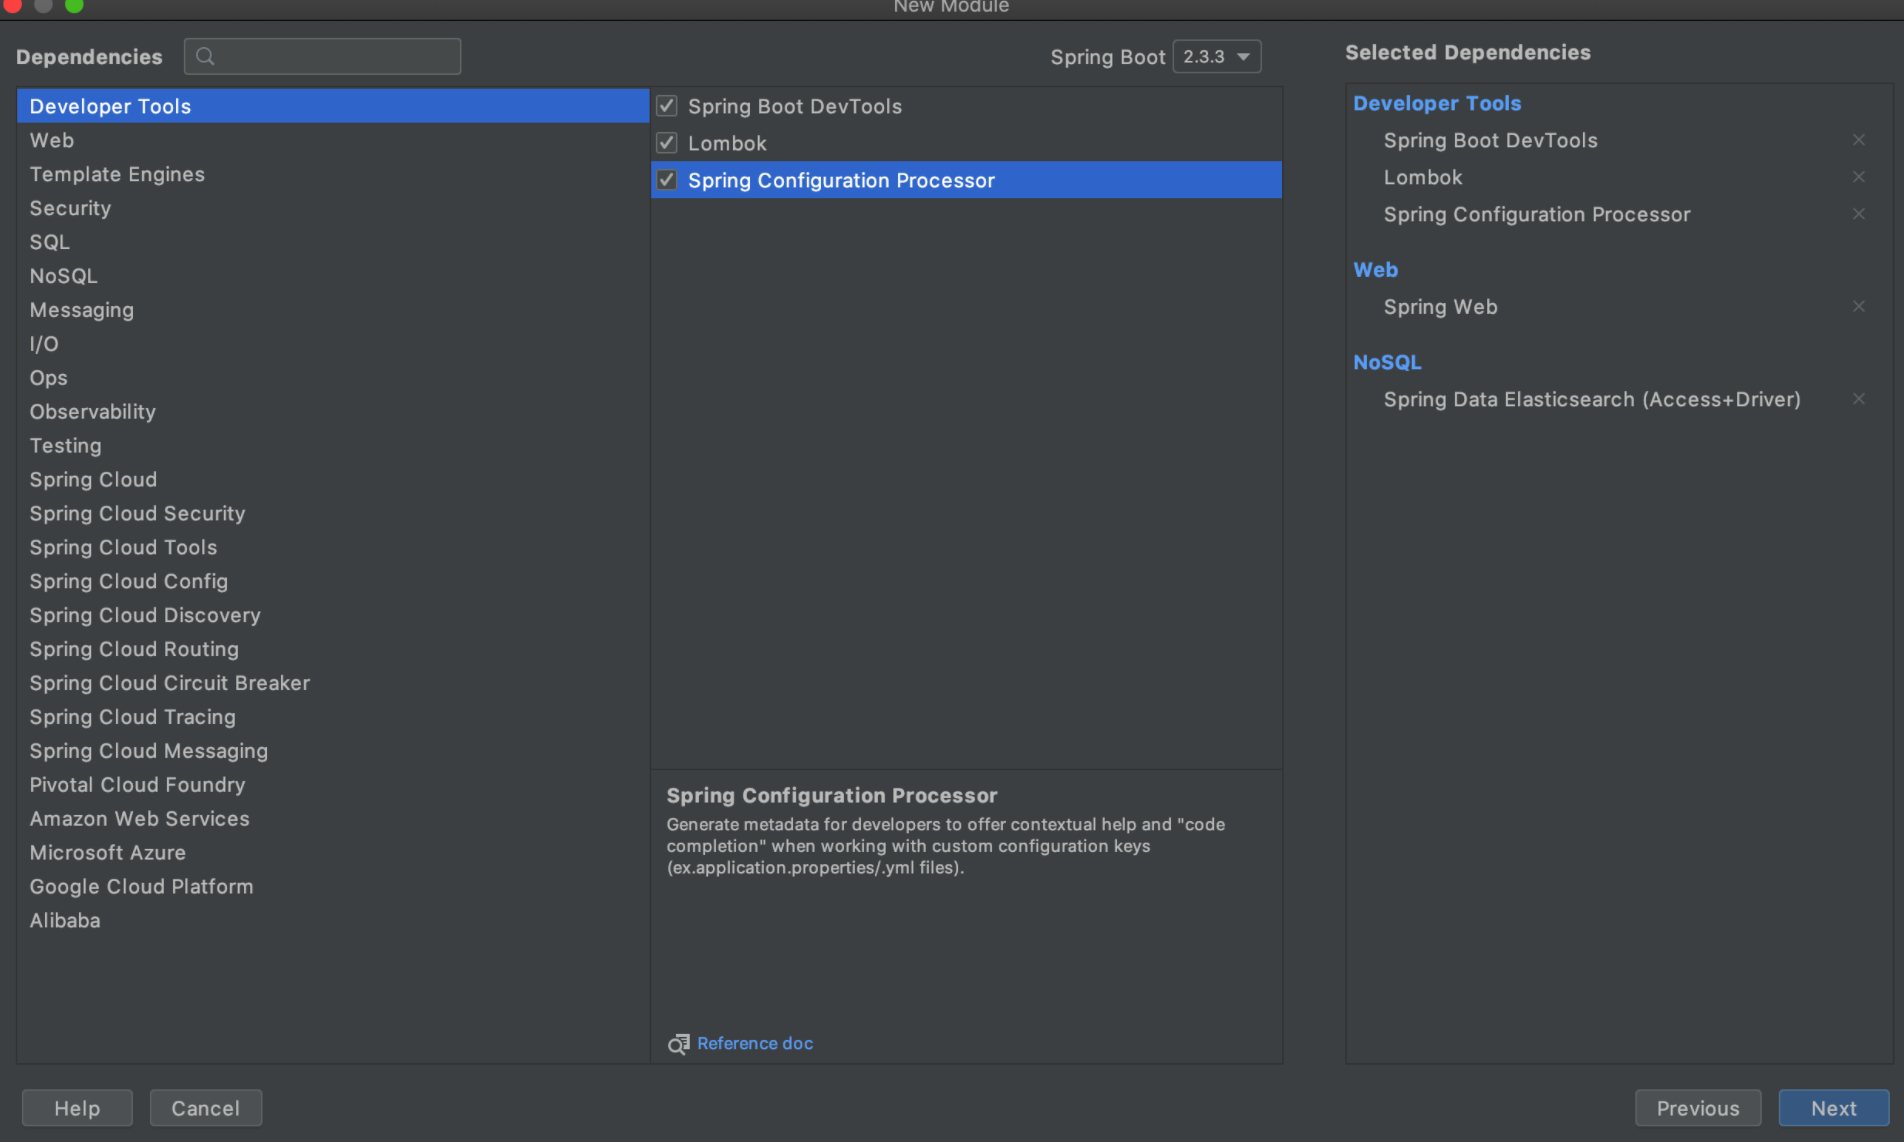The width and height of the screenshot is (1904, 1142).
Task: Select the Microsoft Azure category
Action: [333, 853]
